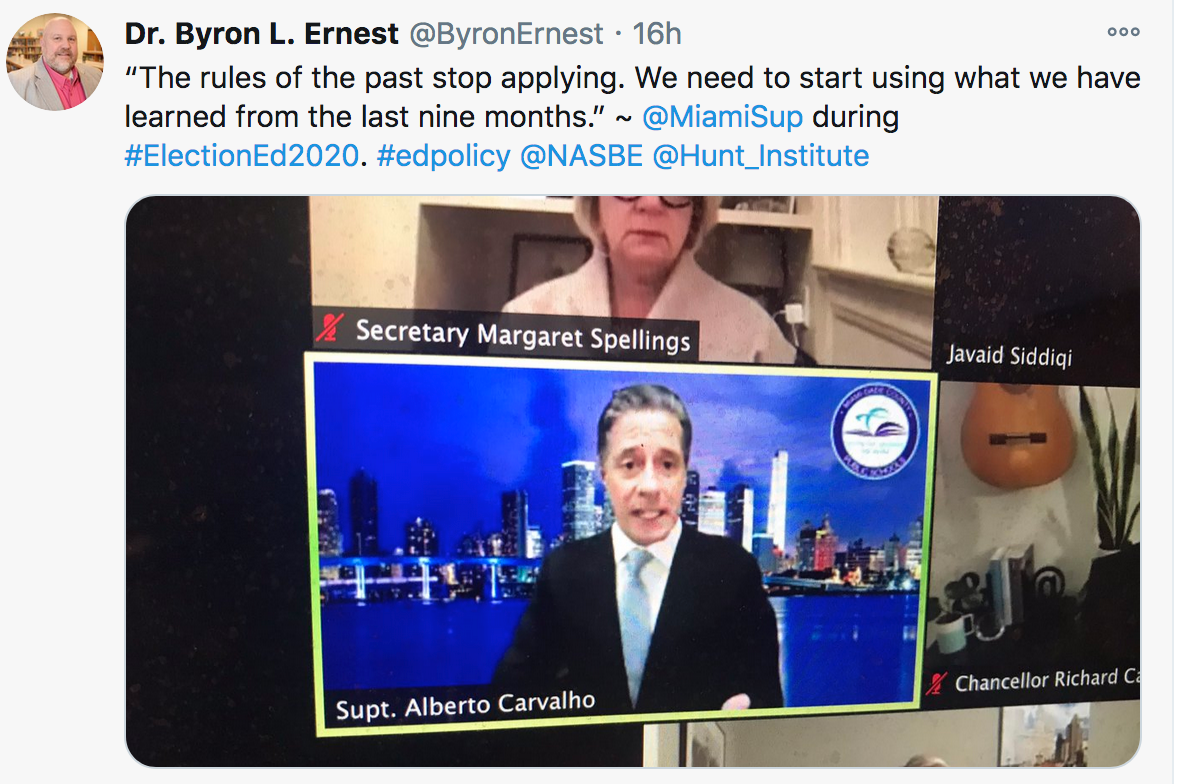The width and height of the screenshot is (1178, 784).
Task: Visit the @NASBE profile mention
Action: (x=581, y=156)
